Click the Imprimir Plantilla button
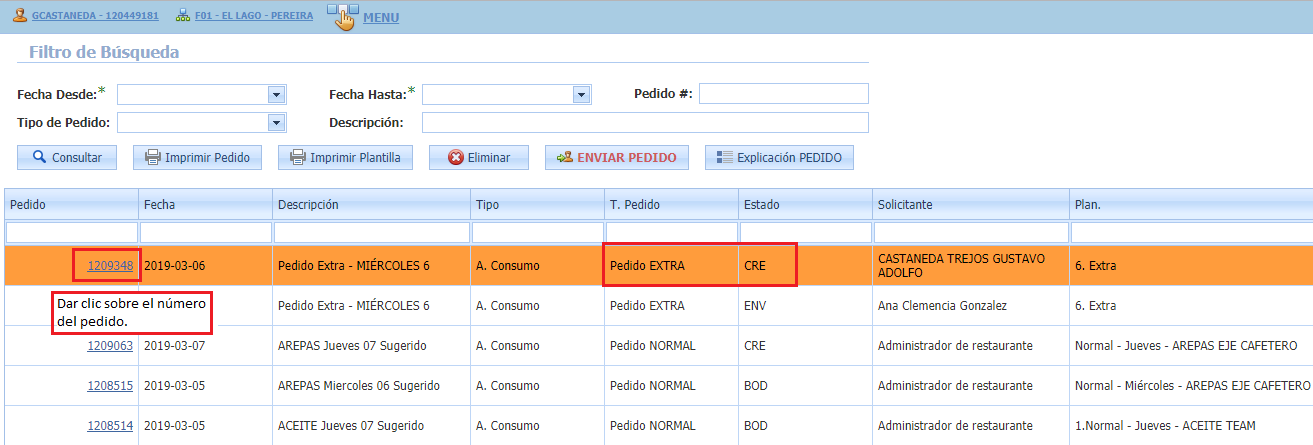Screen dimensions: 1313x445 (x=345, y=157)
